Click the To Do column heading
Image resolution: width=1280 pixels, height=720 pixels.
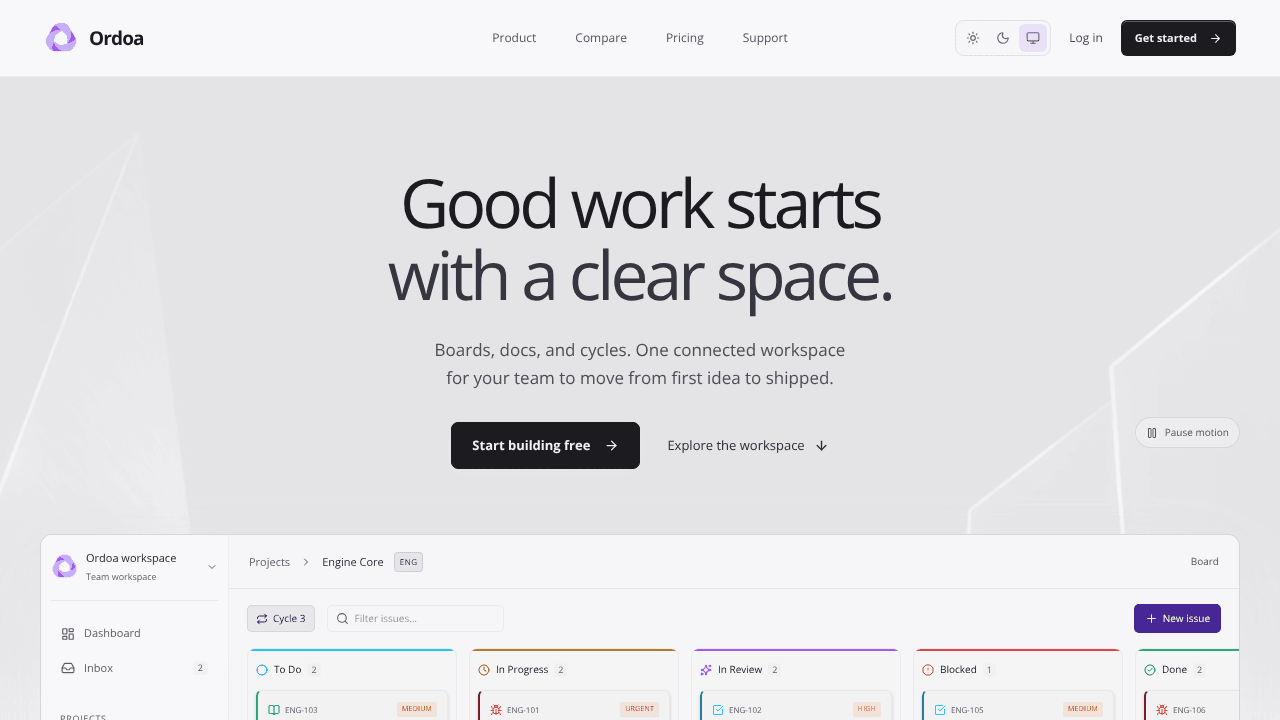pyautogui.click(x=288, y=670)
